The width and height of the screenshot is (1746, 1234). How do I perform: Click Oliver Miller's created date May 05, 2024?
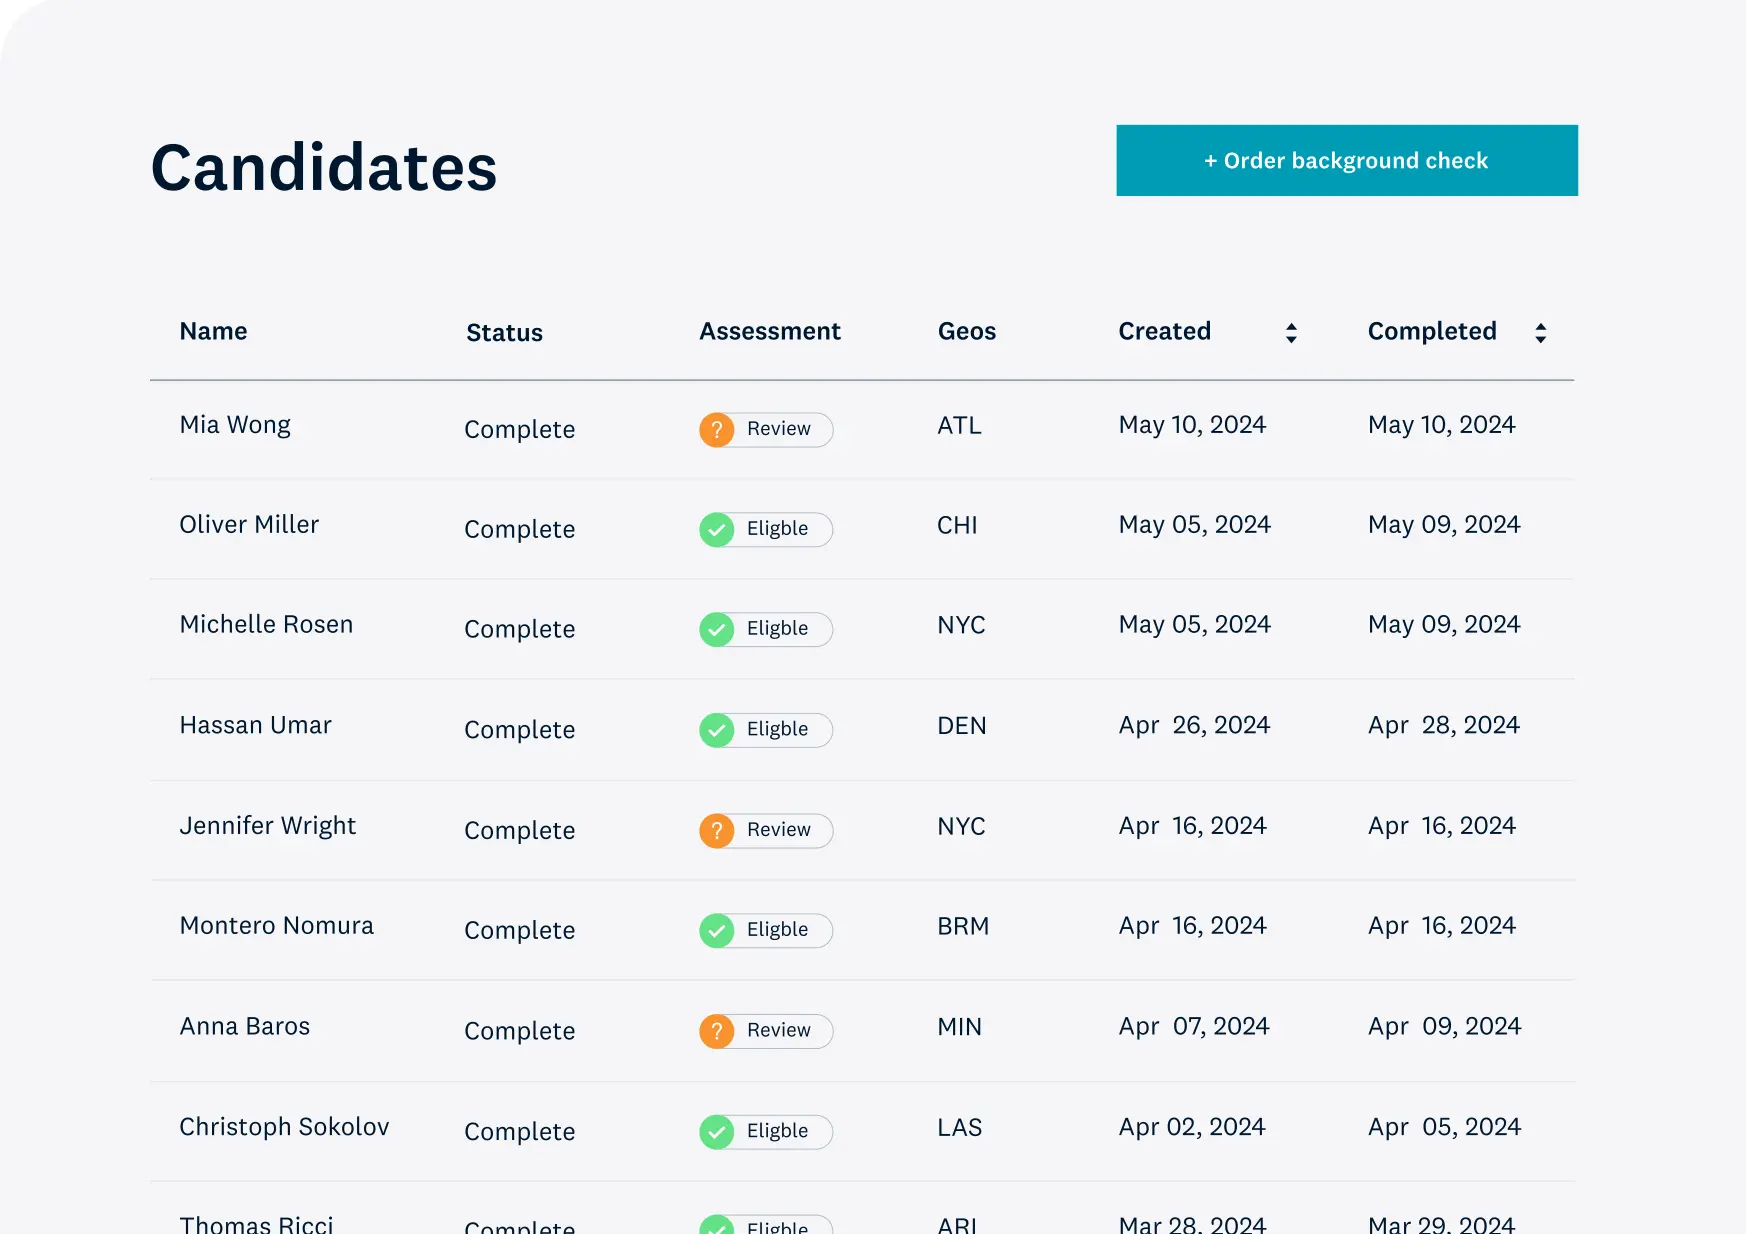1194,526
